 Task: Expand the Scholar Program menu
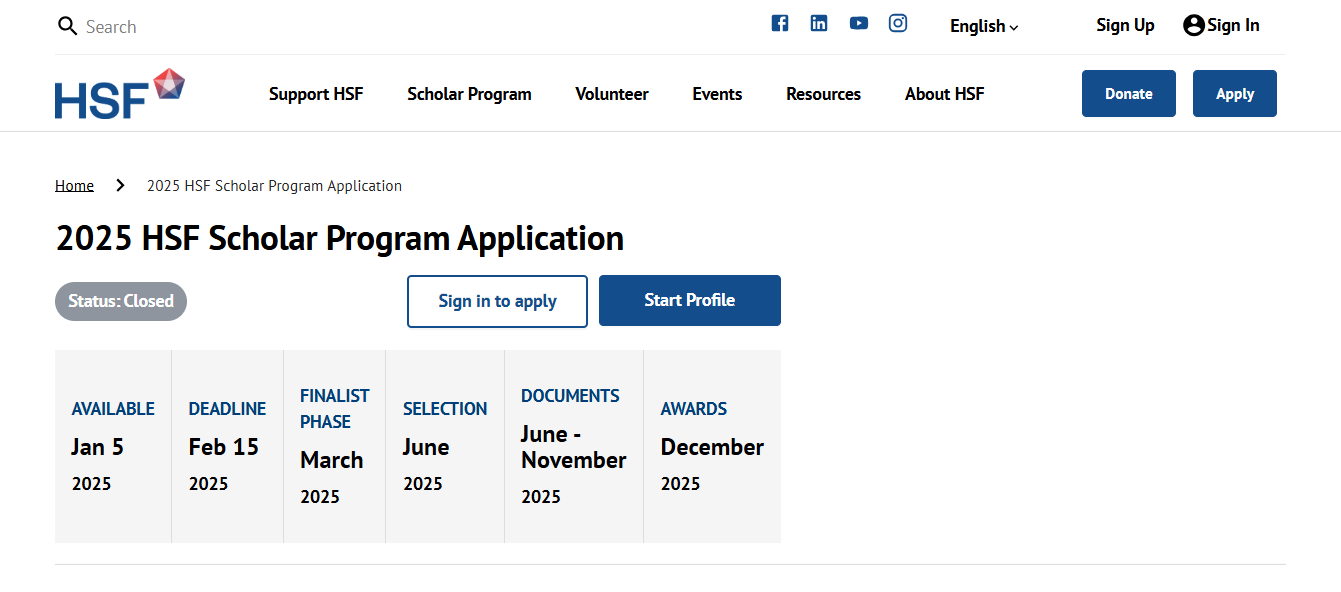(469, 93)
